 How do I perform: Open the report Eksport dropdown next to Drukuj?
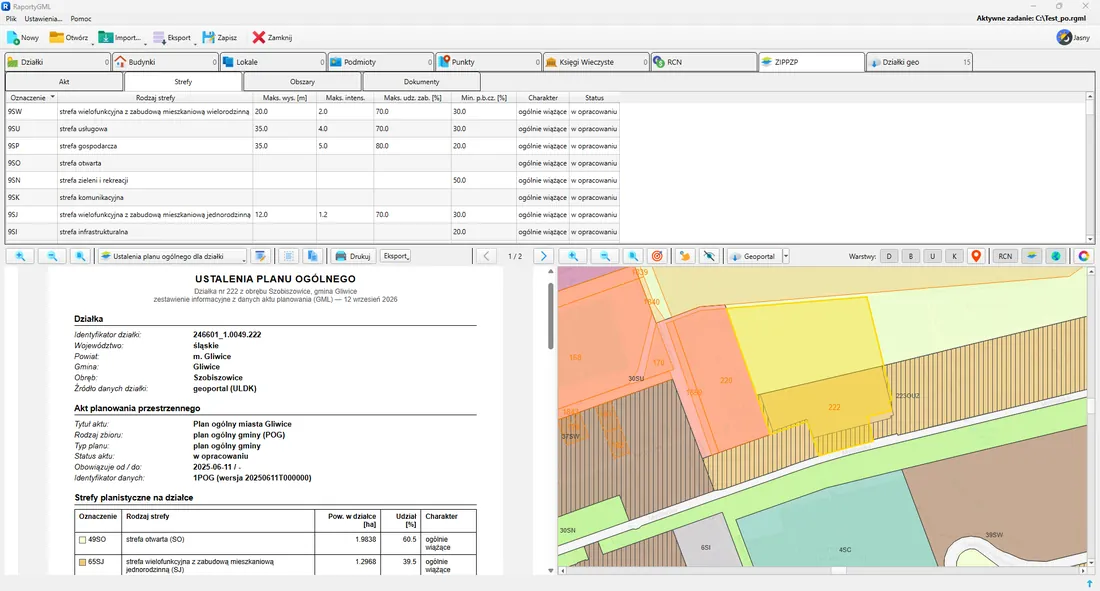(396, 256)
